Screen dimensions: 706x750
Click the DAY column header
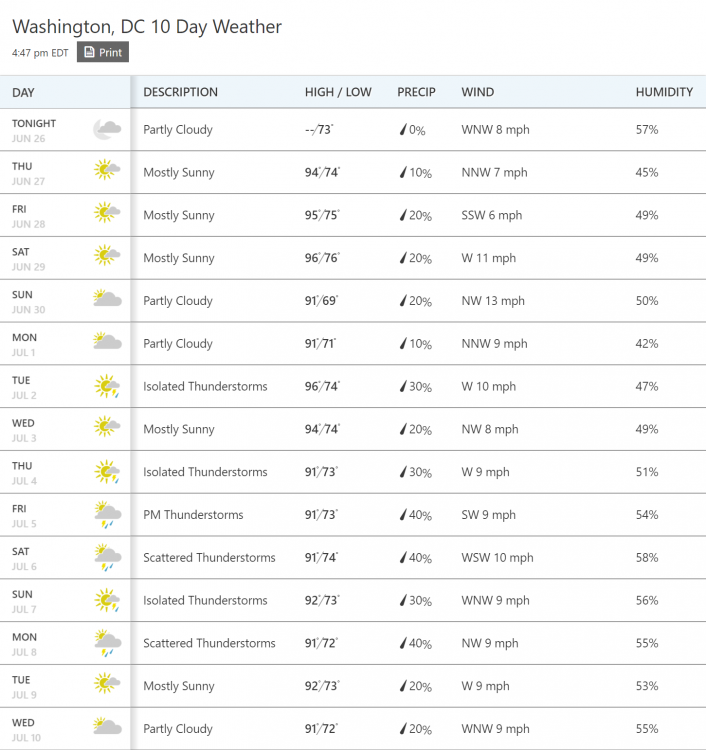point(24,92)
